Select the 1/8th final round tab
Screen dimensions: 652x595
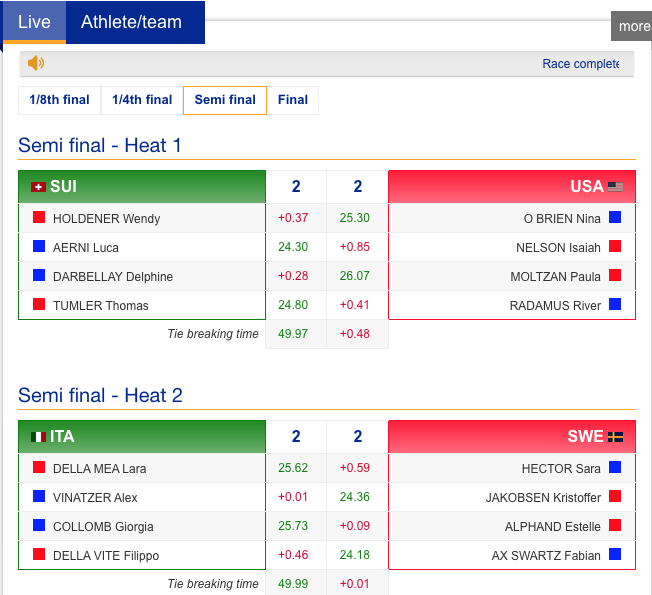point(59,100)
